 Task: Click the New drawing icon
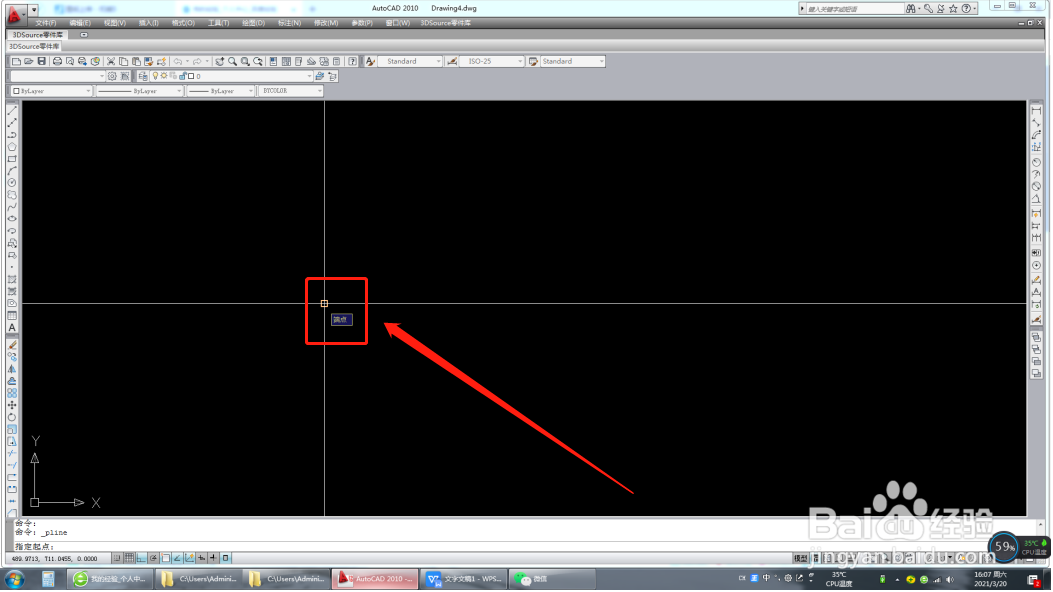[16, 61]
